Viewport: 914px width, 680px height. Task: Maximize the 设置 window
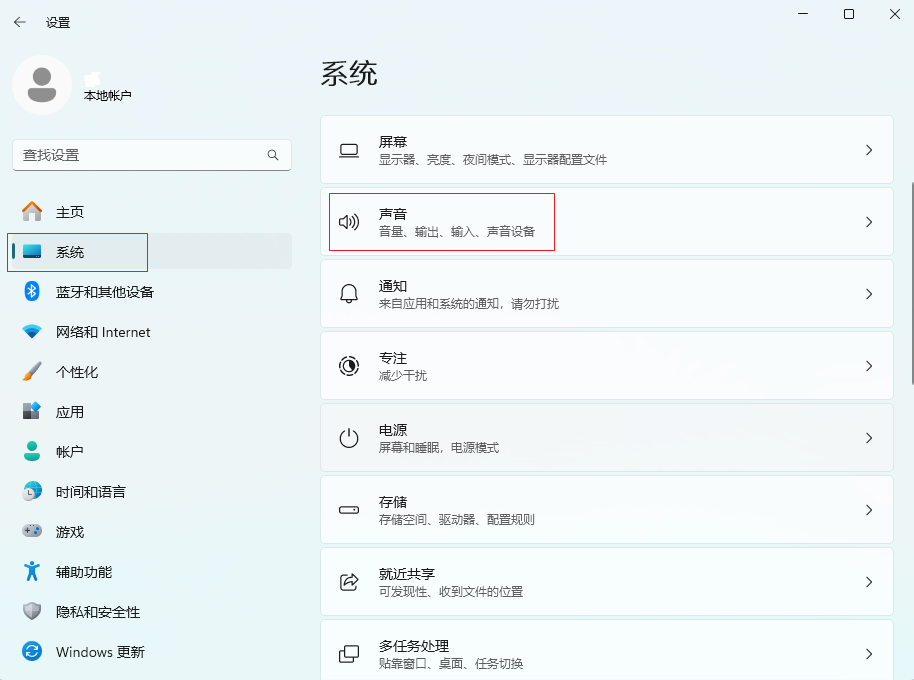pos(849,14)
